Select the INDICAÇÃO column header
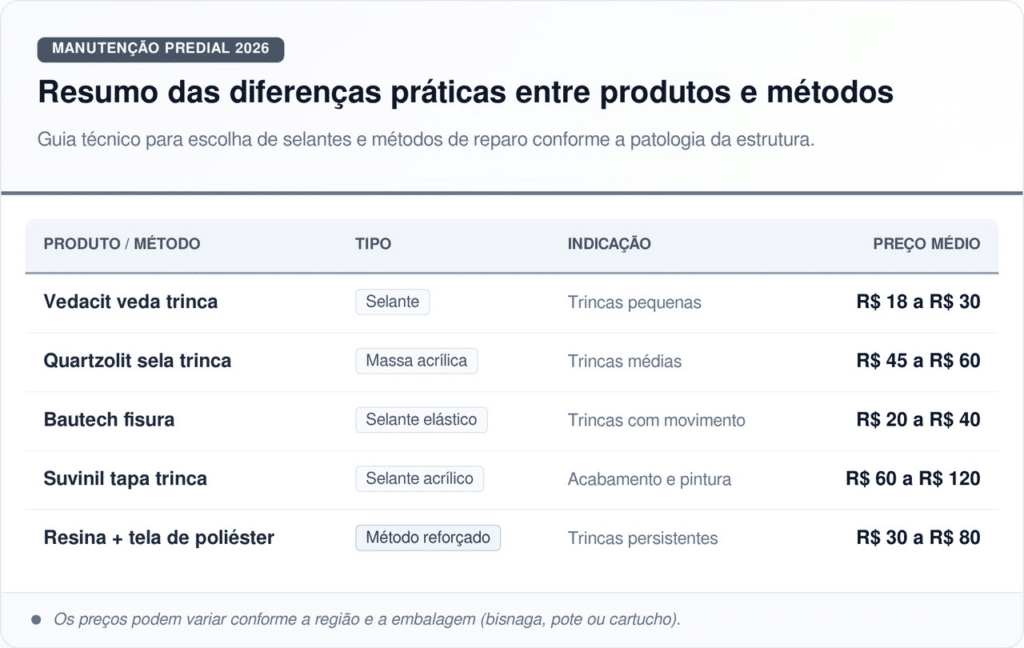 point(609,244)
